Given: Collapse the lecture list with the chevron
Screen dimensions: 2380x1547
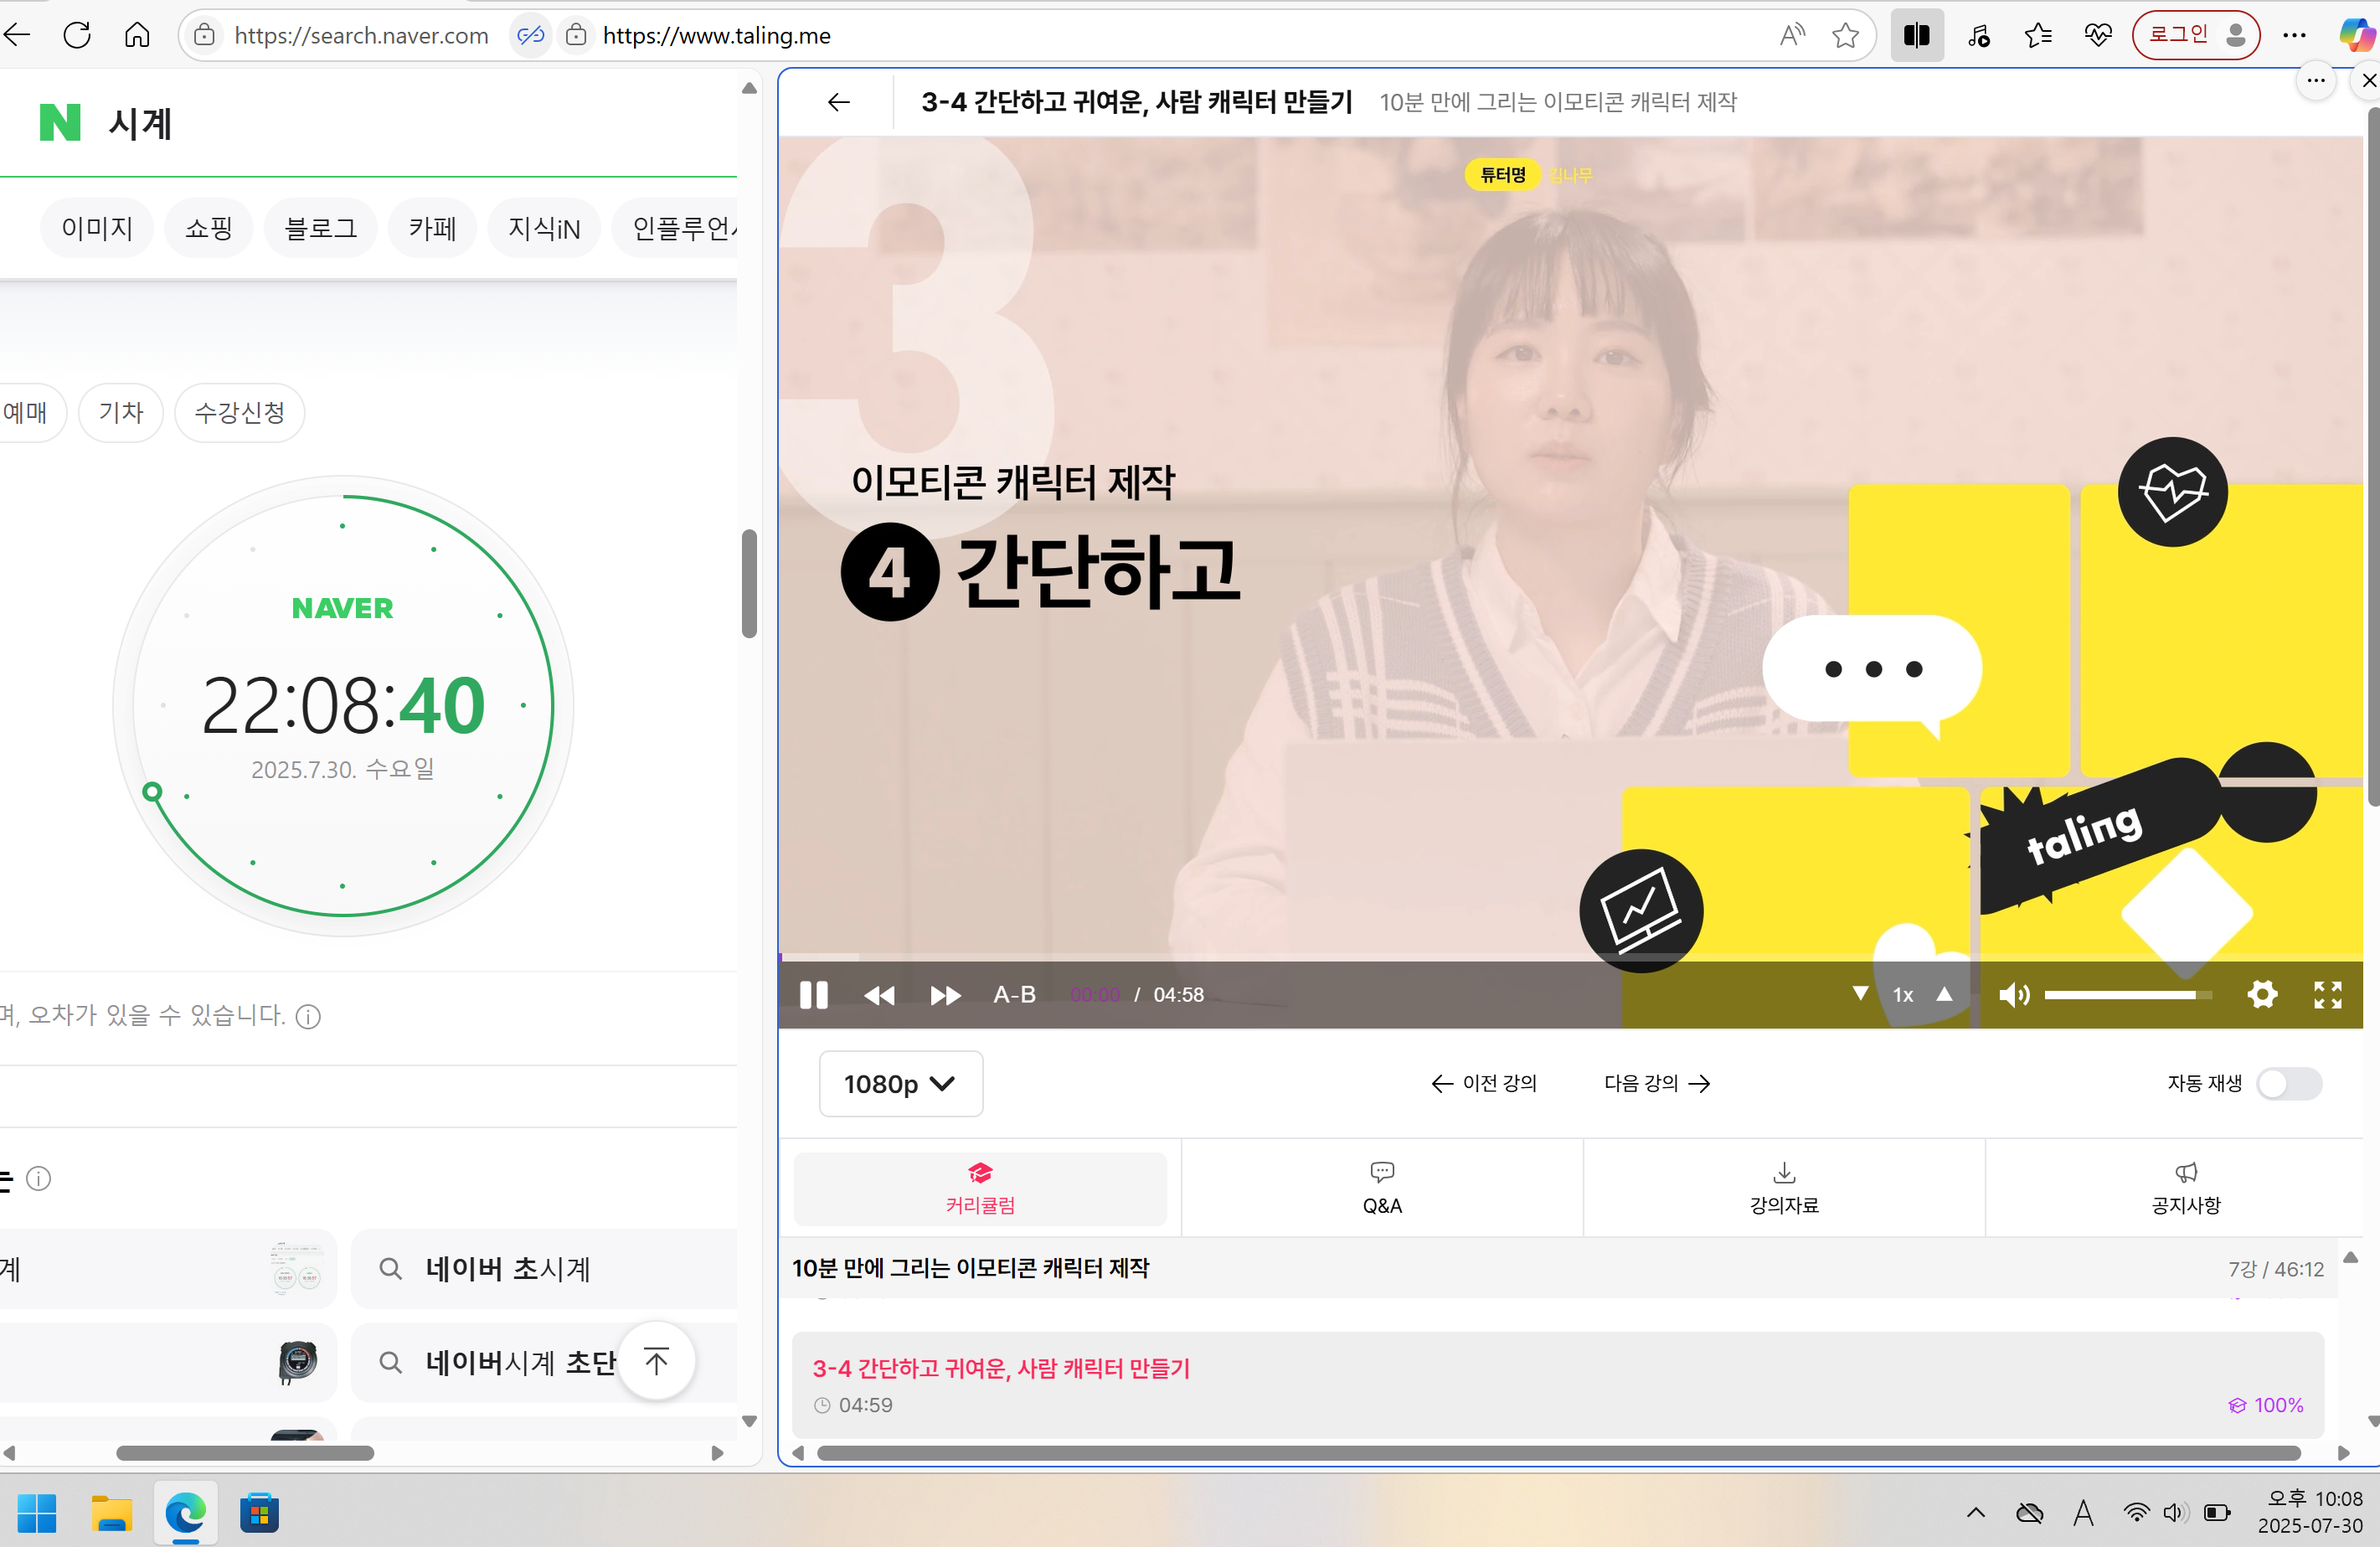Looking at the screenshot, I should (x=2350, y=1259).
